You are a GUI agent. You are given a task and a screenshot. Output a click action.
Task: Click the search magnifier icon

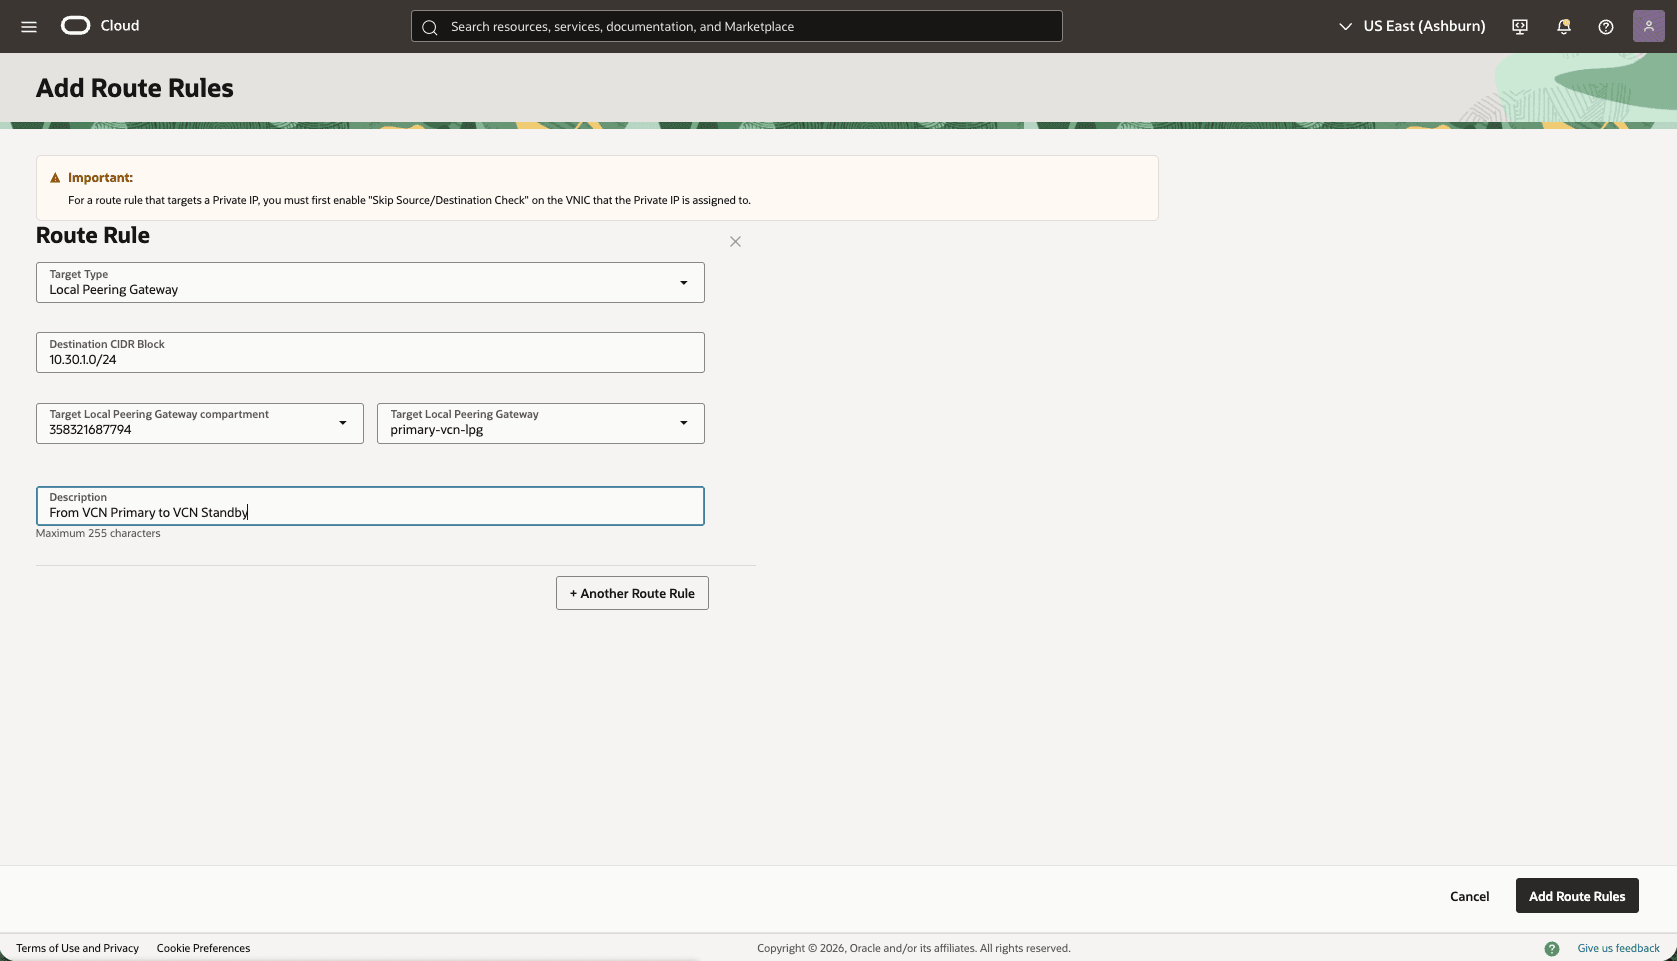pos(429,27)
